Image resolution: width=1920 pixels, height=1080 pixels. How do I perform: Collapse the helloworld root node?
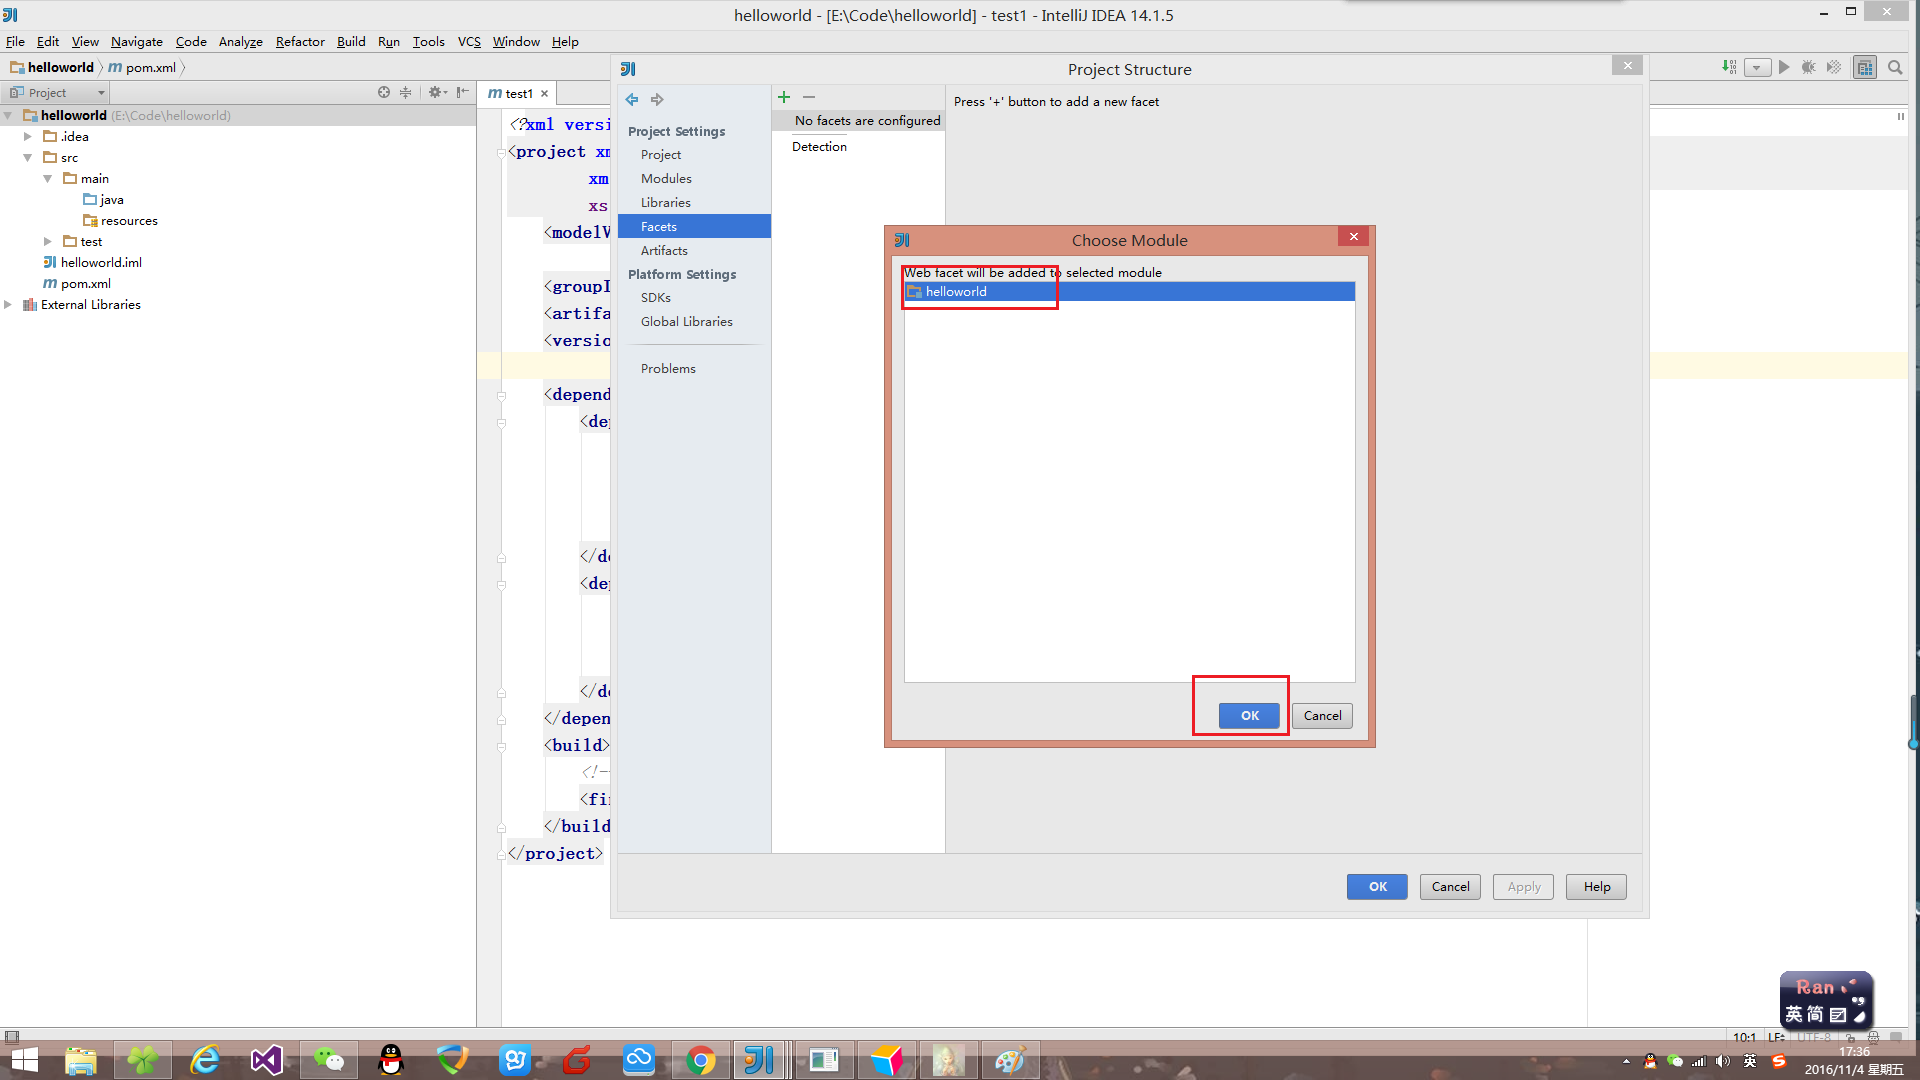(x=9, y=116)
